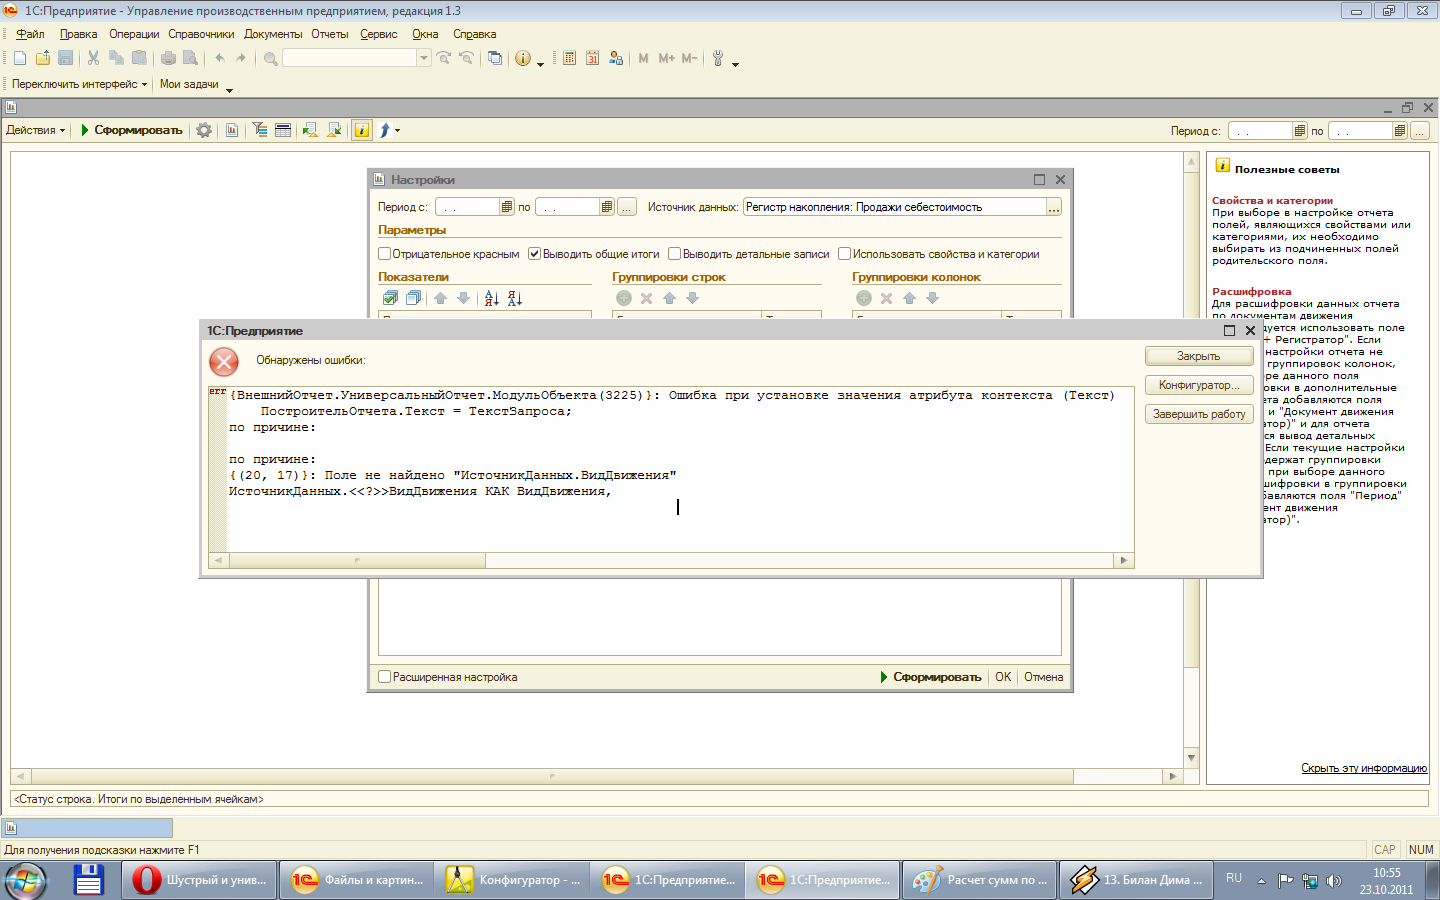This screenshot has width=1440, height=900.
Task: Select all indicators checked-boxes icon
Action: pos(390,298)
